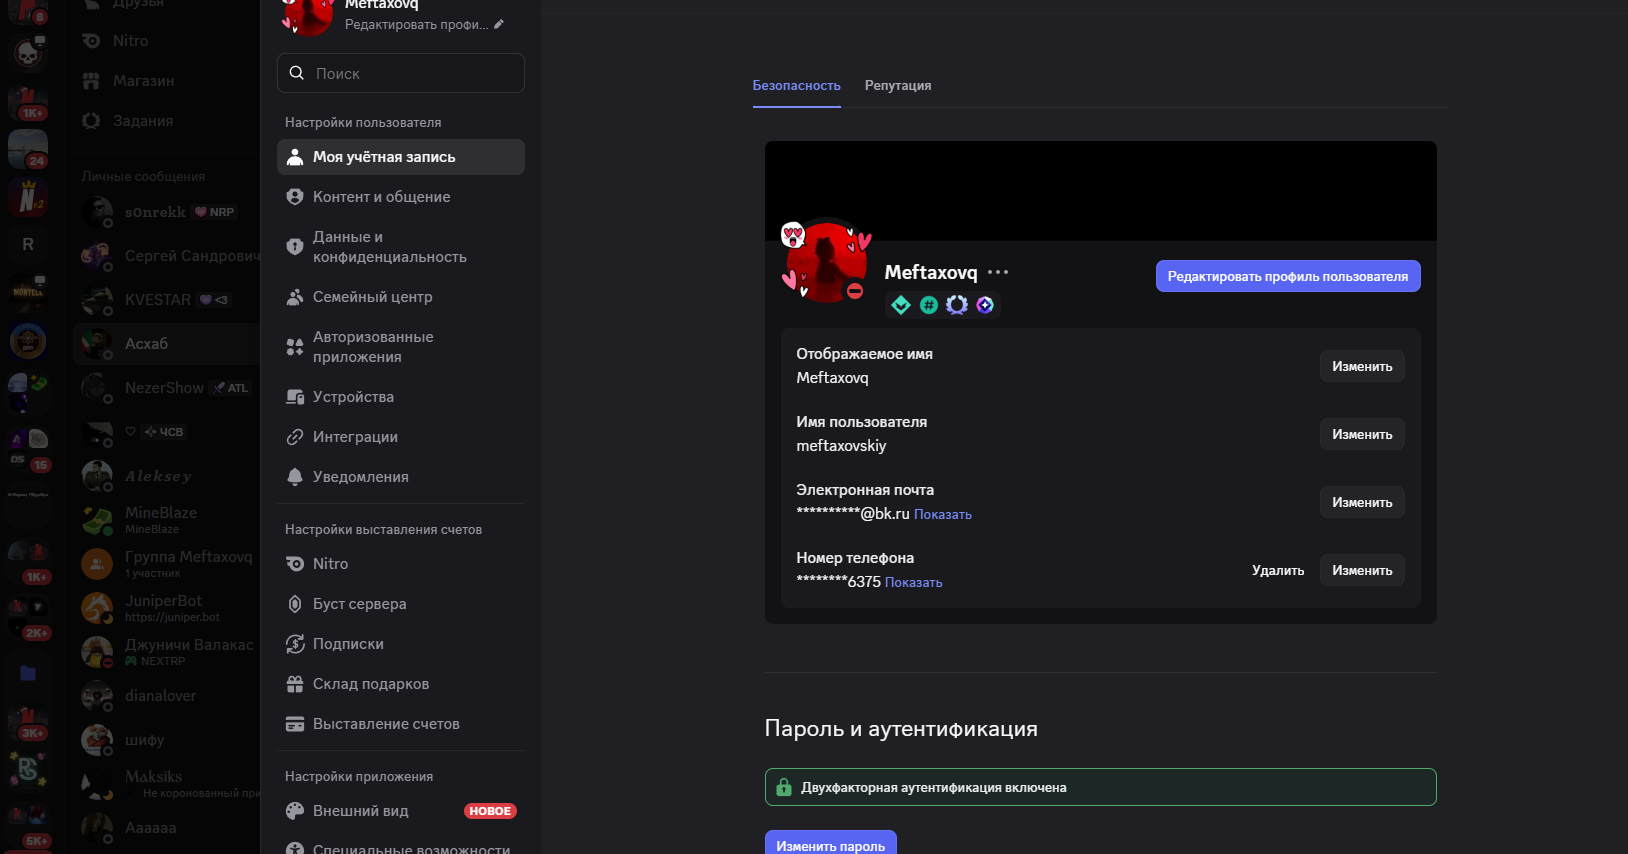Open the s0nrekk direct message

tap(166, 212)
